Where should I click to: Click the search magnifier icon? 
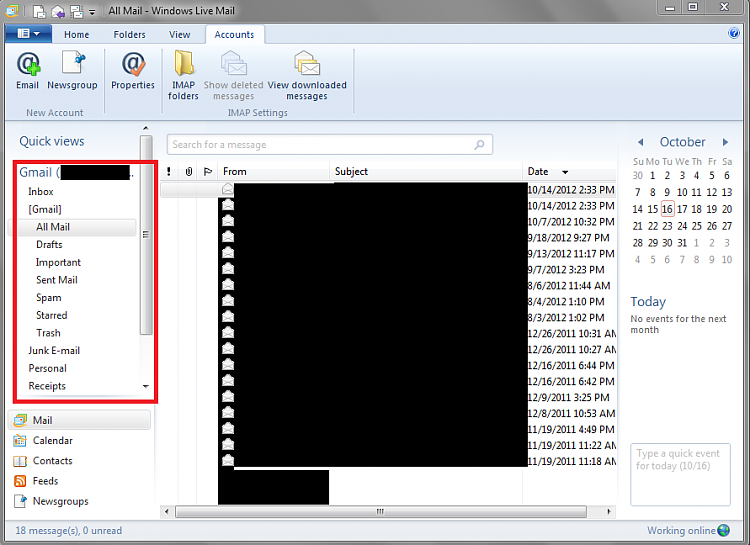(x=479, y=145)
